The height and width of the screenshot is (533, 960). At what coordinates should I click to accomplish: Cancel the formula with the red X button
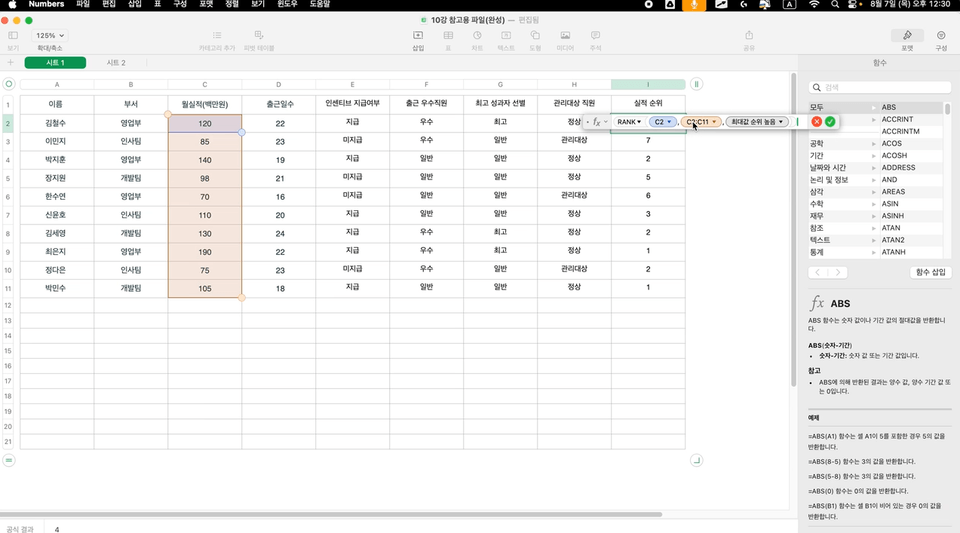click(x=816, y=122)
